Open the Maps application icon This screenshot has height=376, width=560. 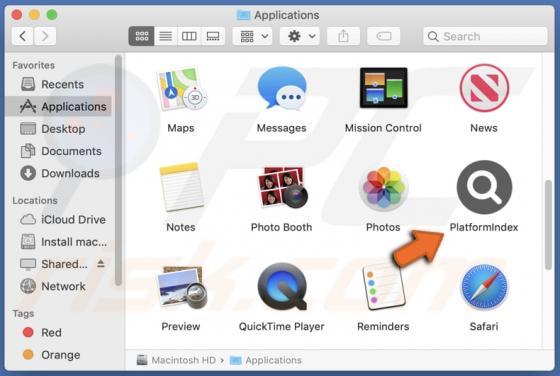[181, 89]
